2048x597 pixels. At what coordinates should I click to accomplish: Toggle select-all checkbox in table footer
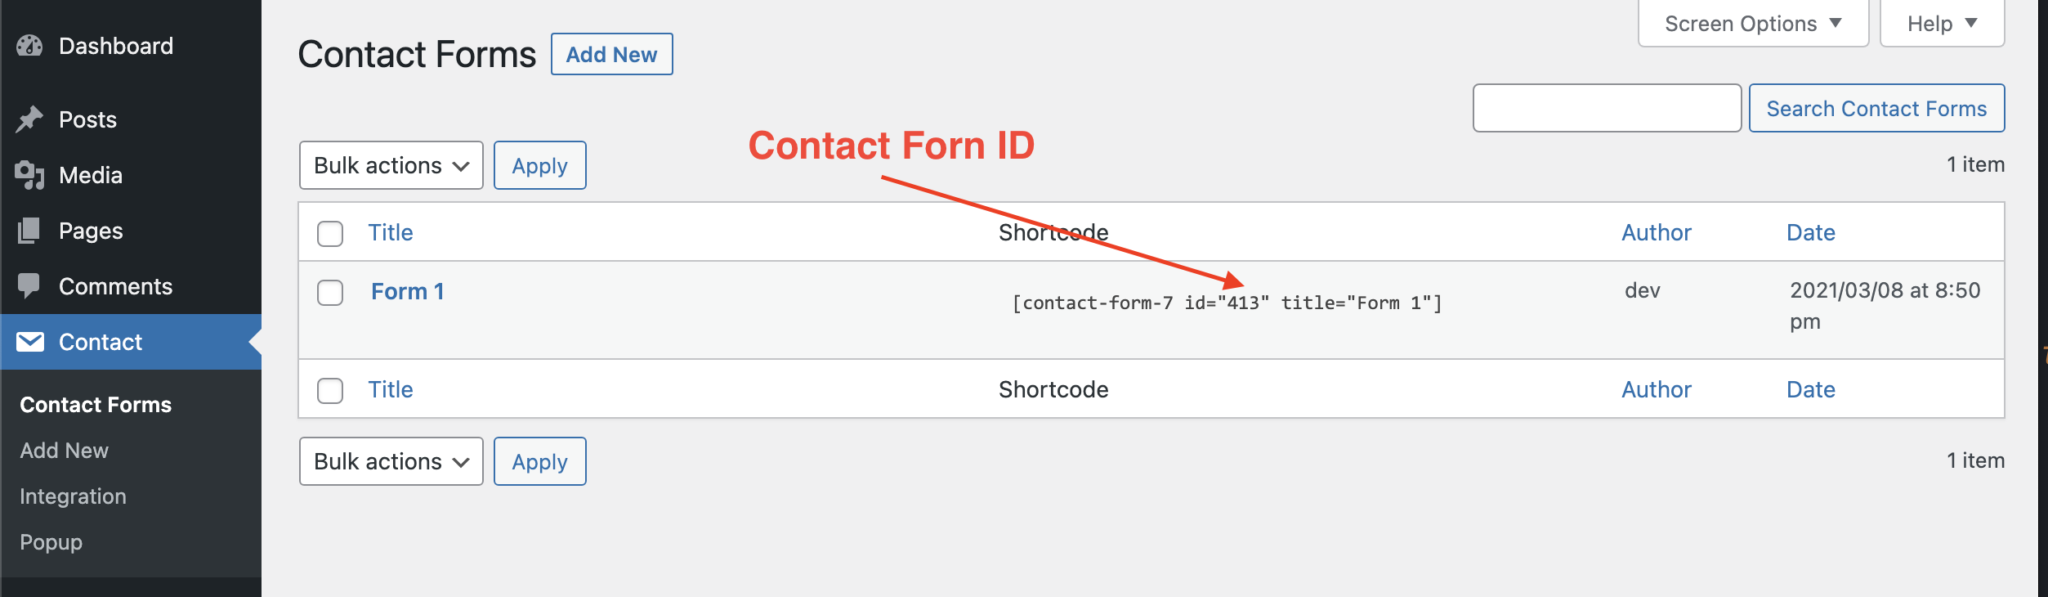click(x=330, y=391)
